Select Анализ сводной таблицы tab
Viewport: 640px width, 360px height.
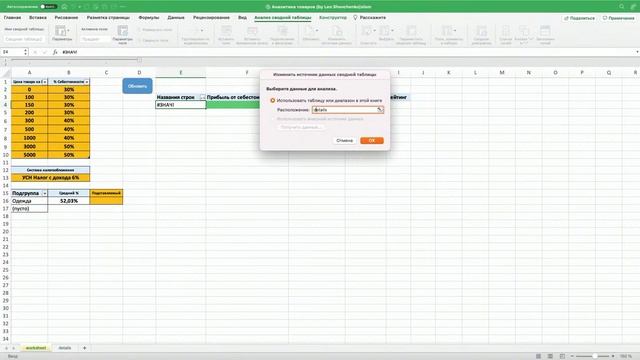point(282,18)
